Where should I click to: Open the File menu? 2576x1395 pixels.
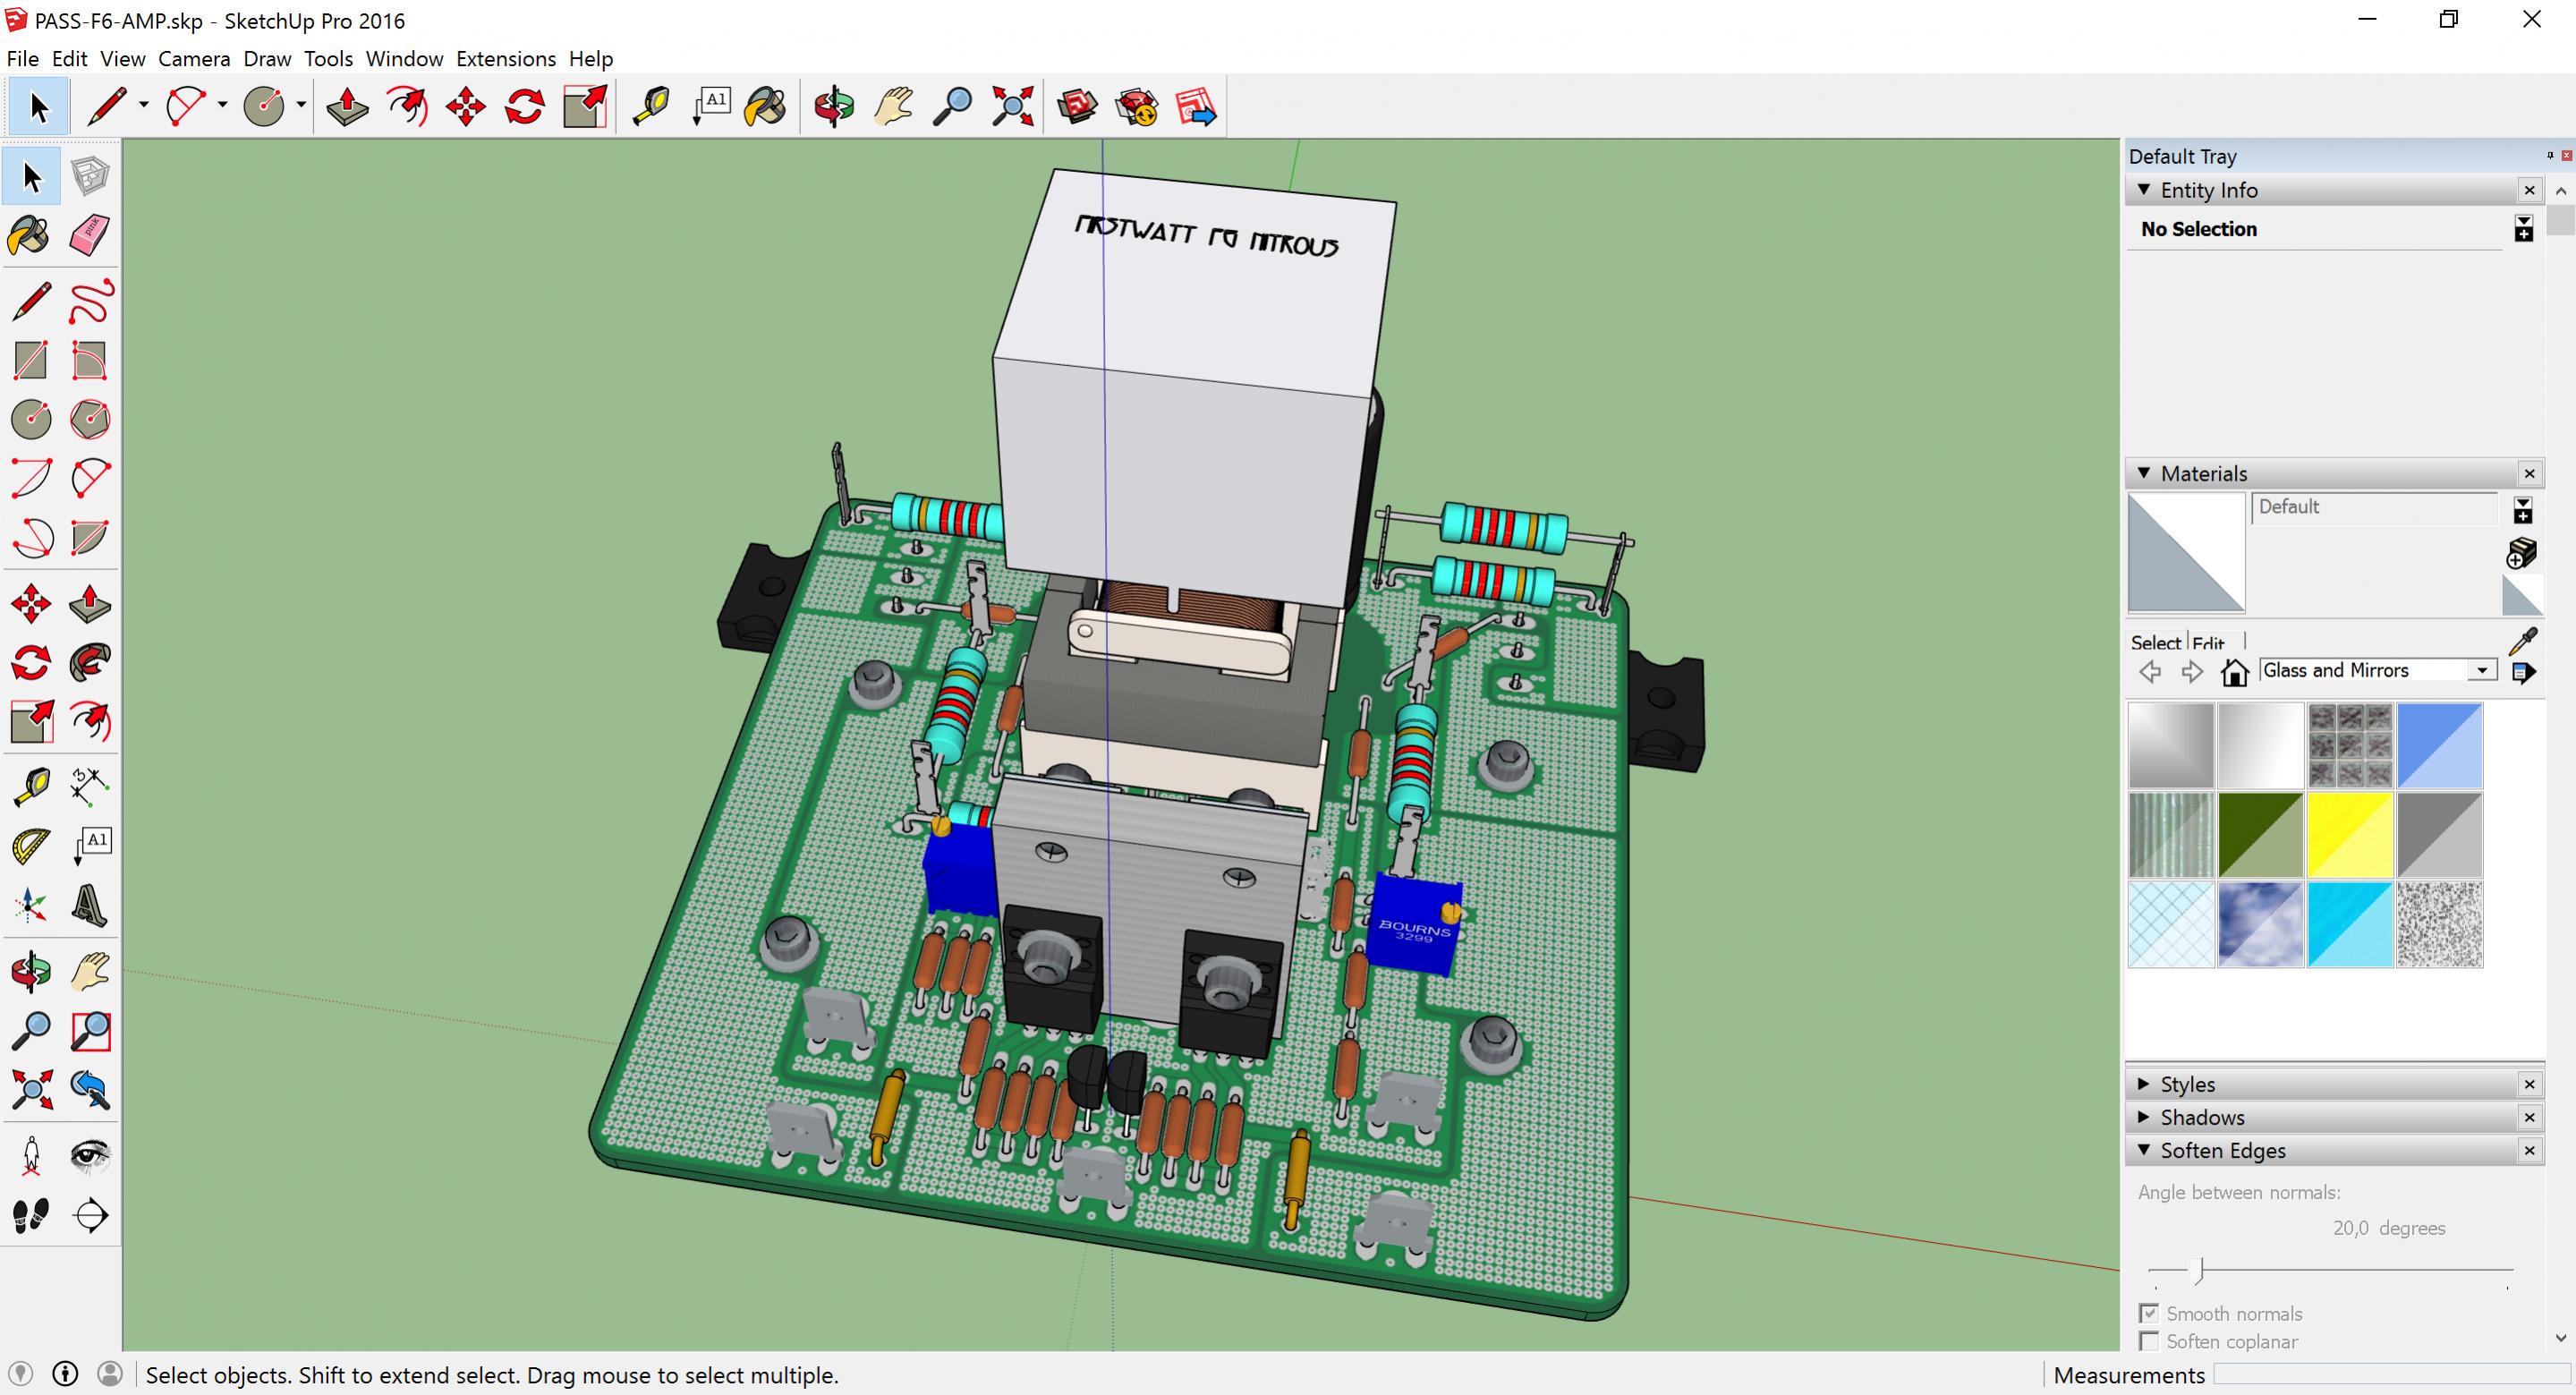23,58
